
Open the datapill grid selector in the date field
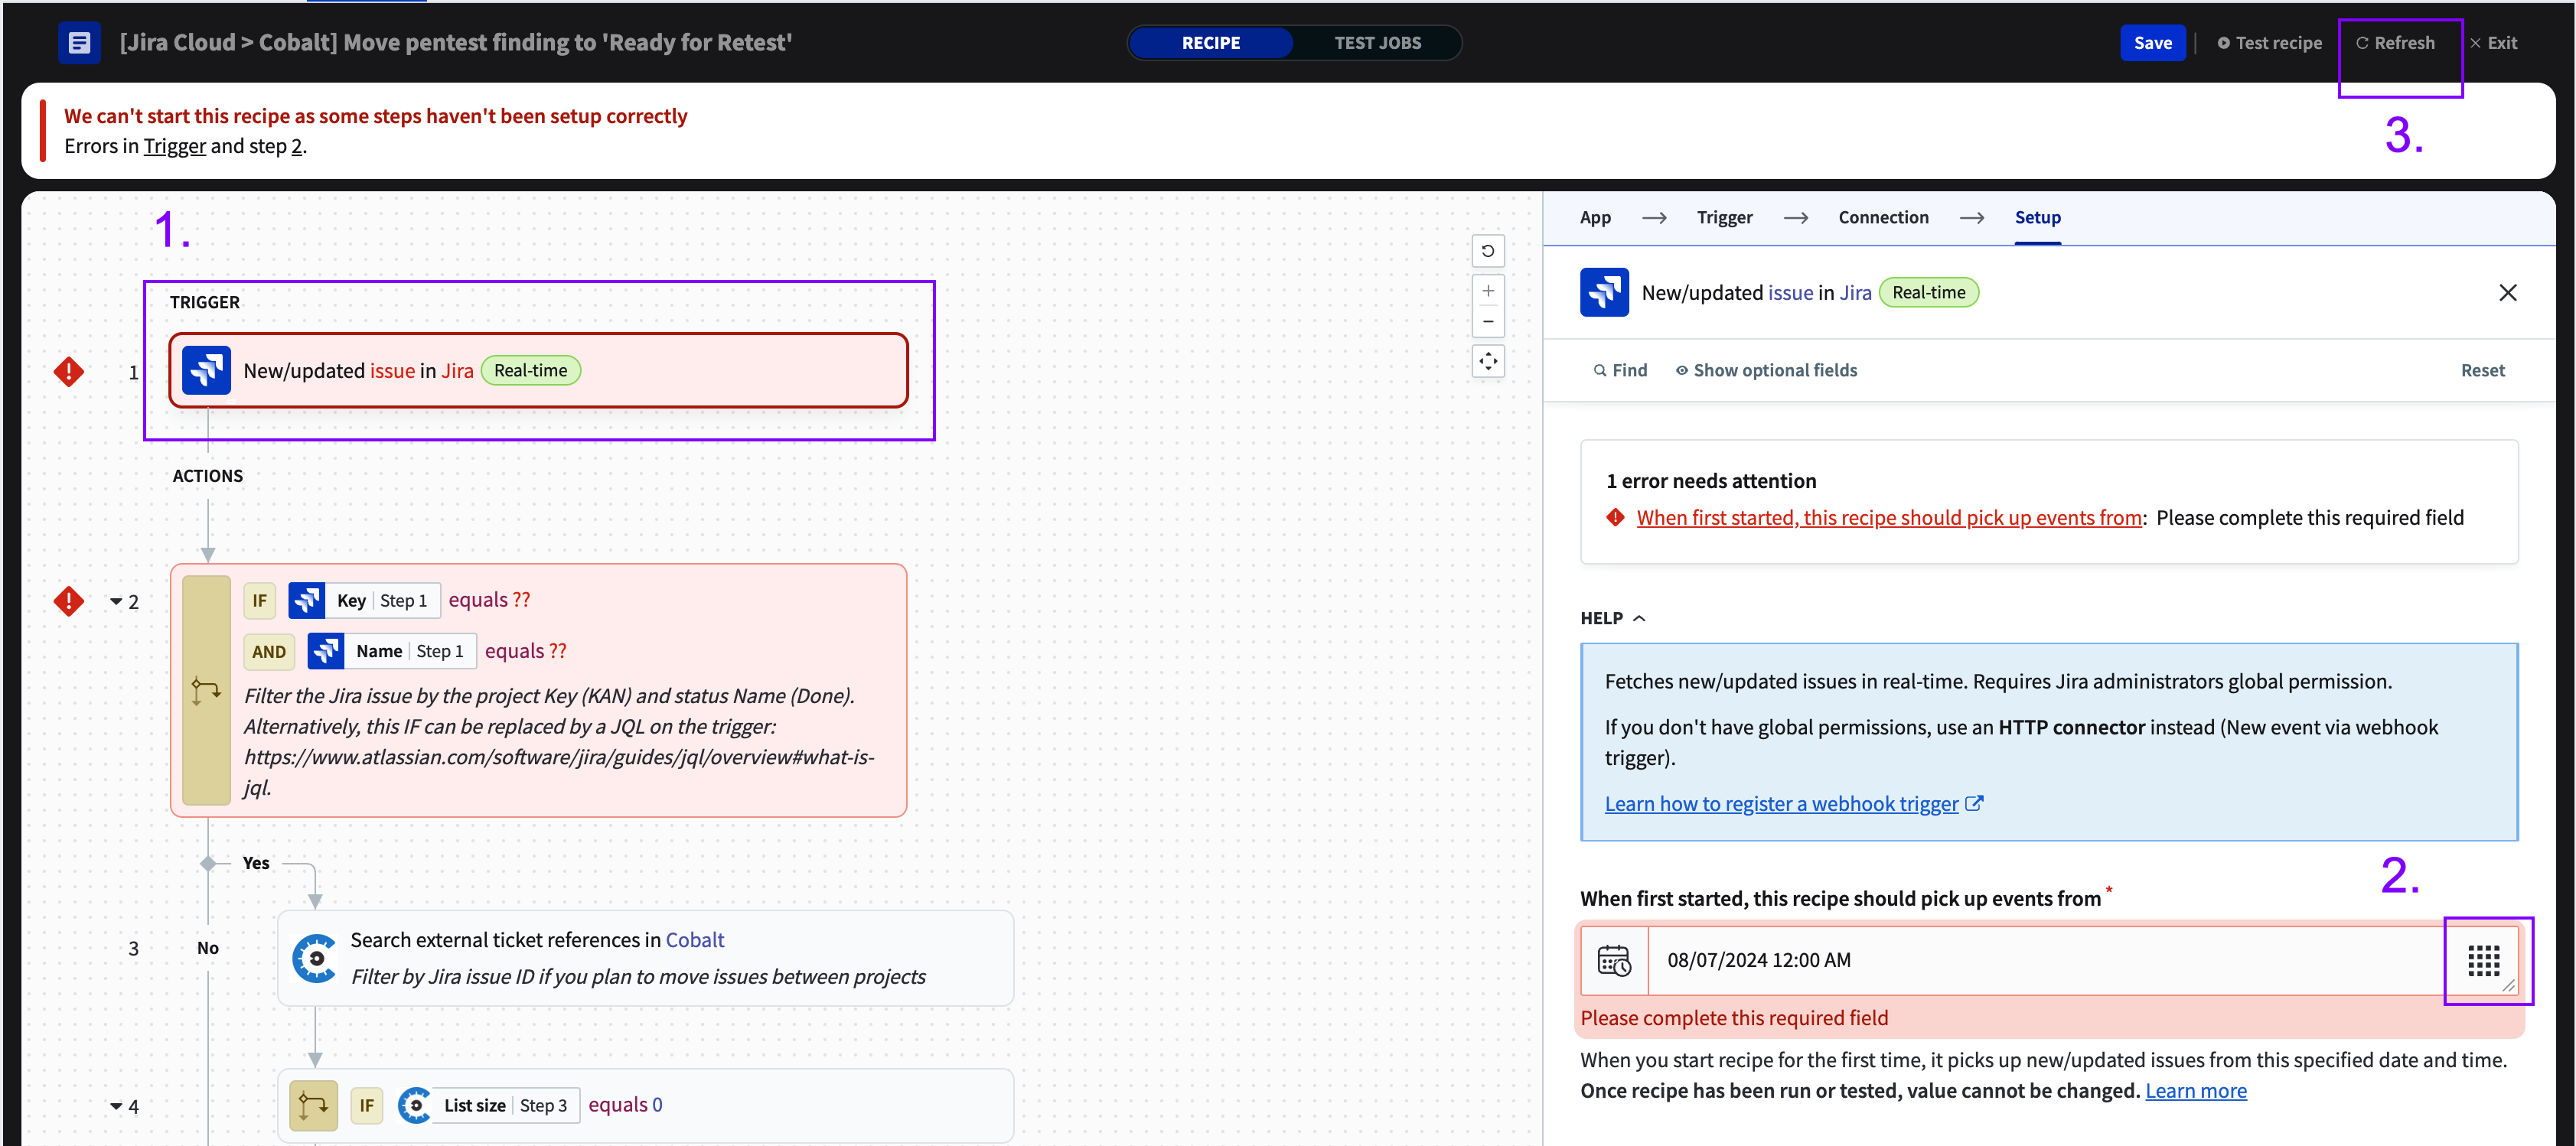click(x=2483, y=960)
